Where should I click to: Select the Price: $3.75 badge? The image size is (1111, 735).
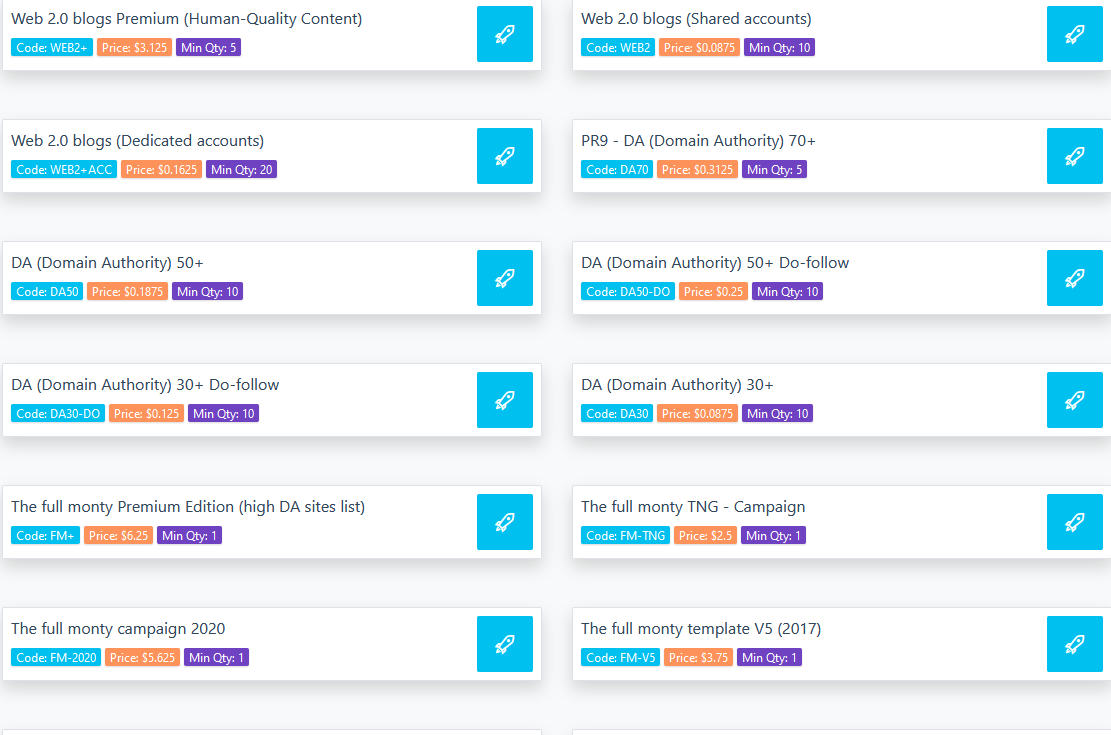pyautogui.click(x=699, y=657)
